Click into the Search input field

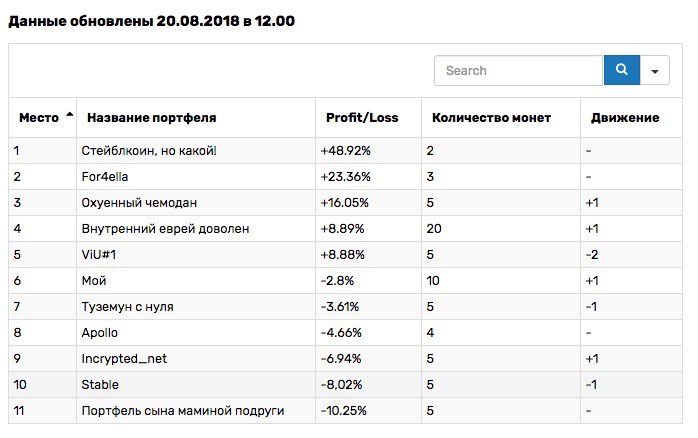(x=519, y=70)
